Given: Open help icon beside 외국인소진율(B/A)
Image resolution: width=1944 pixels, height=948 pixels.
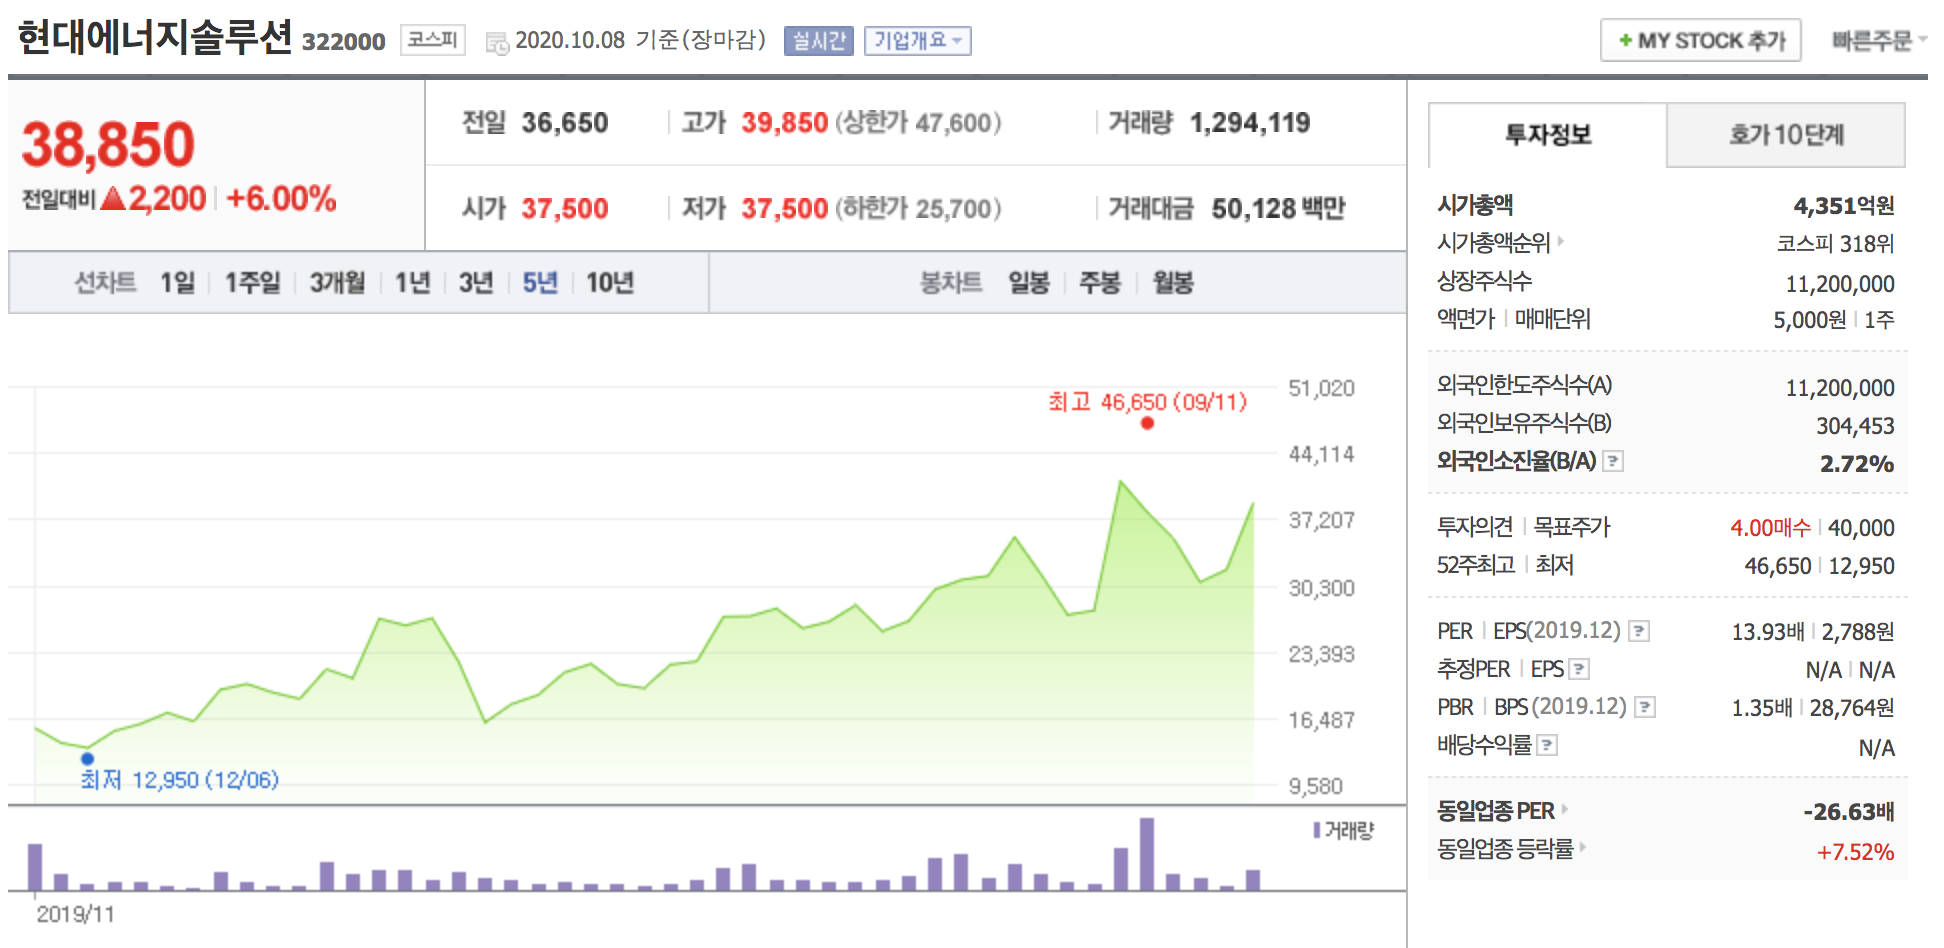Looking at the screenshot, I should pyautogui.click(x=1613, y=461).
